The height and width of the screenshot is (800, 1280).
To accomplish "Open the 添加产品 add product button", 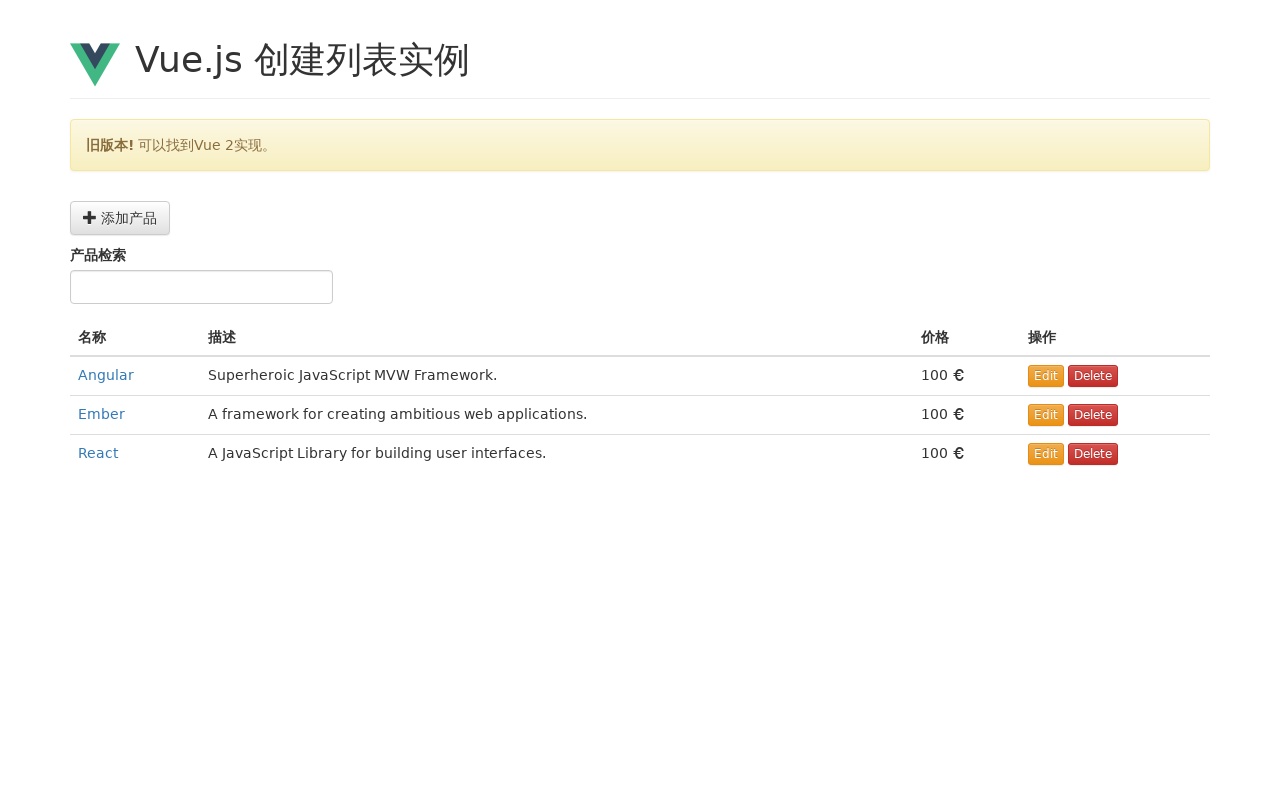I will [120, 218].
